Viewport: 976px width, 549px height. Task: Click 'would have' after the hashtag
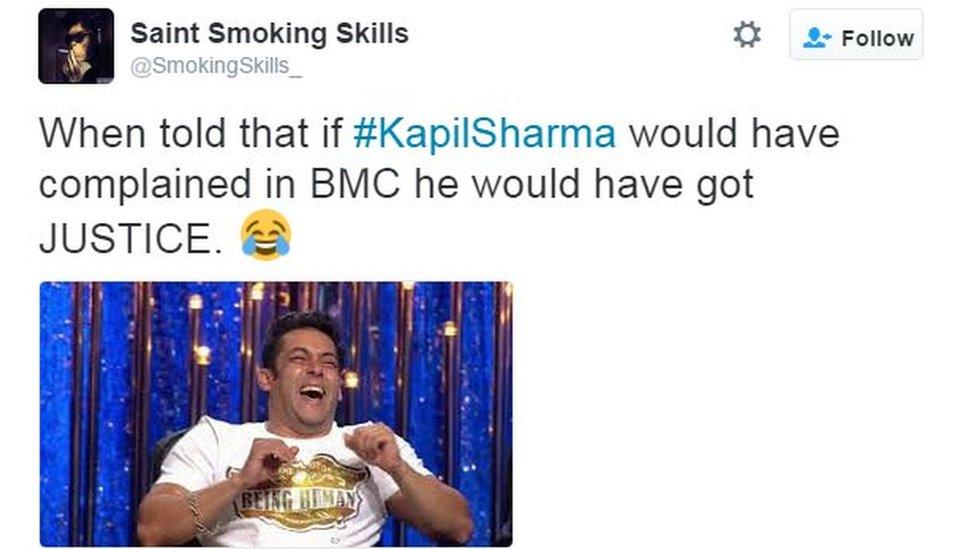click(x=734, y=133)
